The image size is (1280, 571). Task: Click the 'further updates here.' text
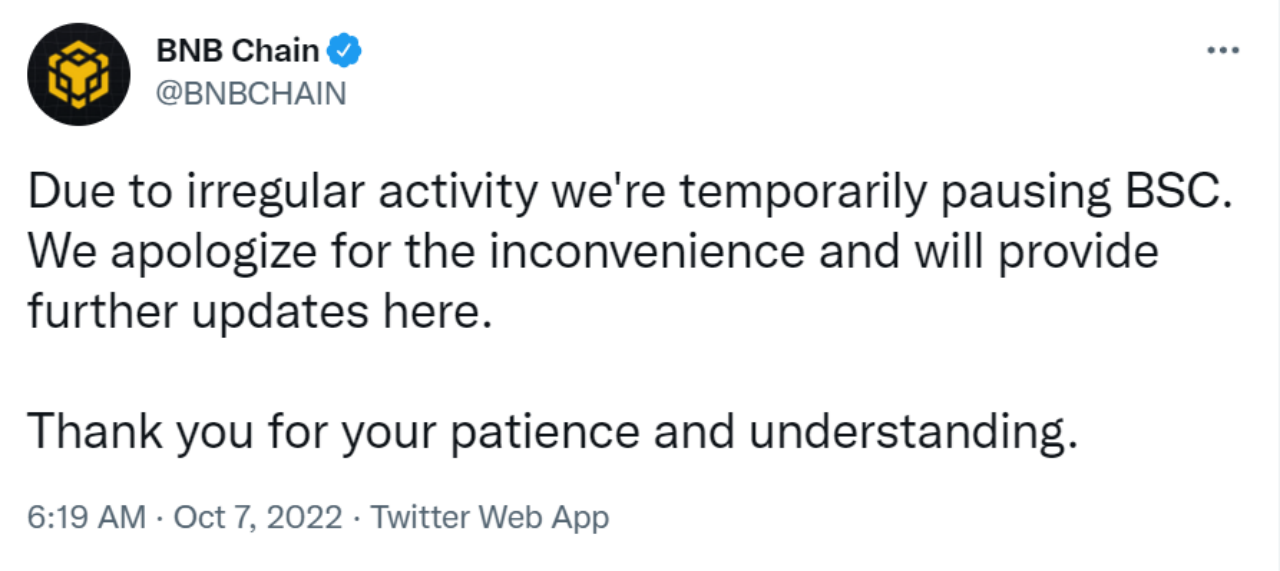tap(260, 312)
